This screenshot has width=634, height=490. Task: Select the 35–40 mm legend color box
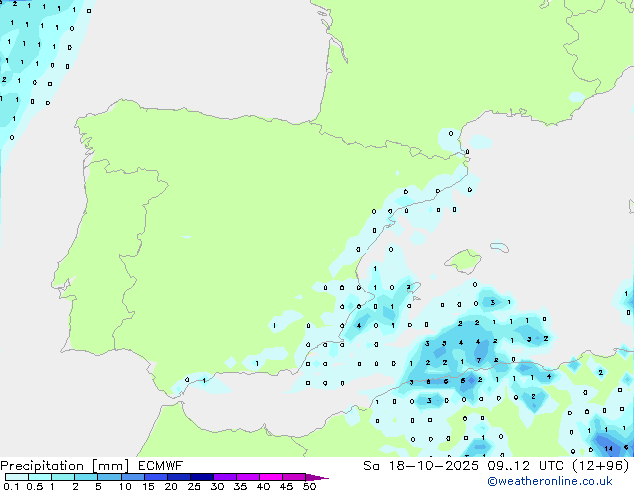point(248,477)
